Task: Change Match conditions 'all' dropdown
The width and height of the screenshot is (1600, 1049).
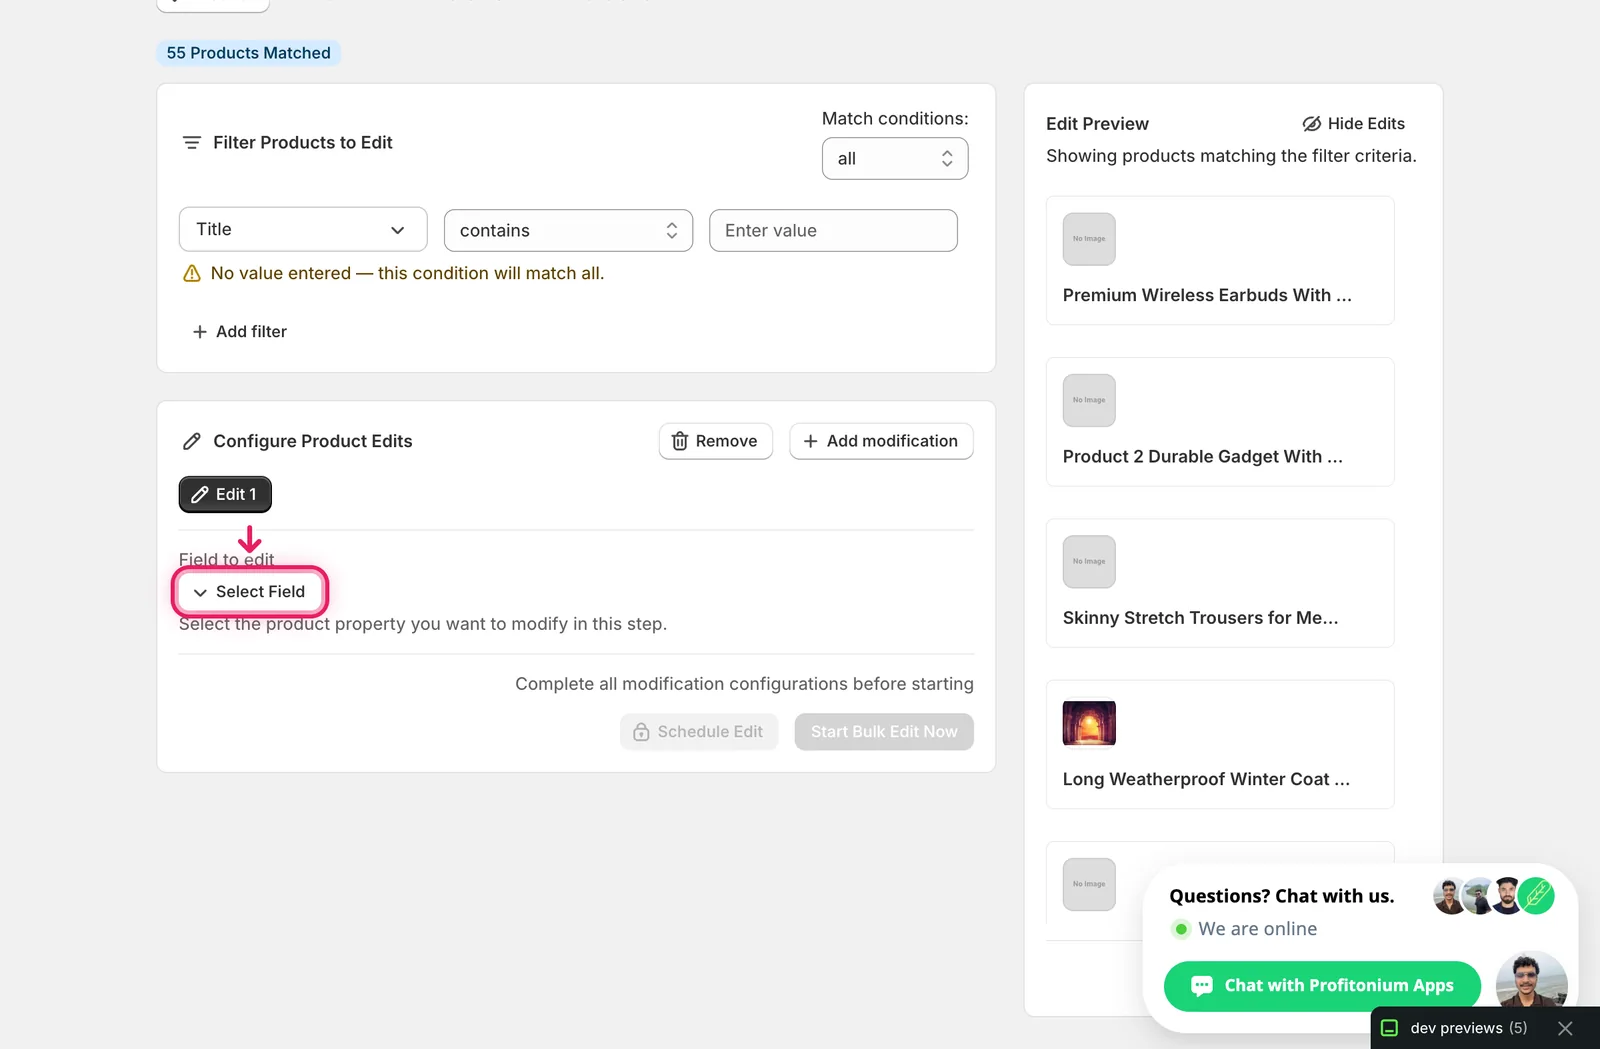Action: pyautogui.click(x=895, y=159)
